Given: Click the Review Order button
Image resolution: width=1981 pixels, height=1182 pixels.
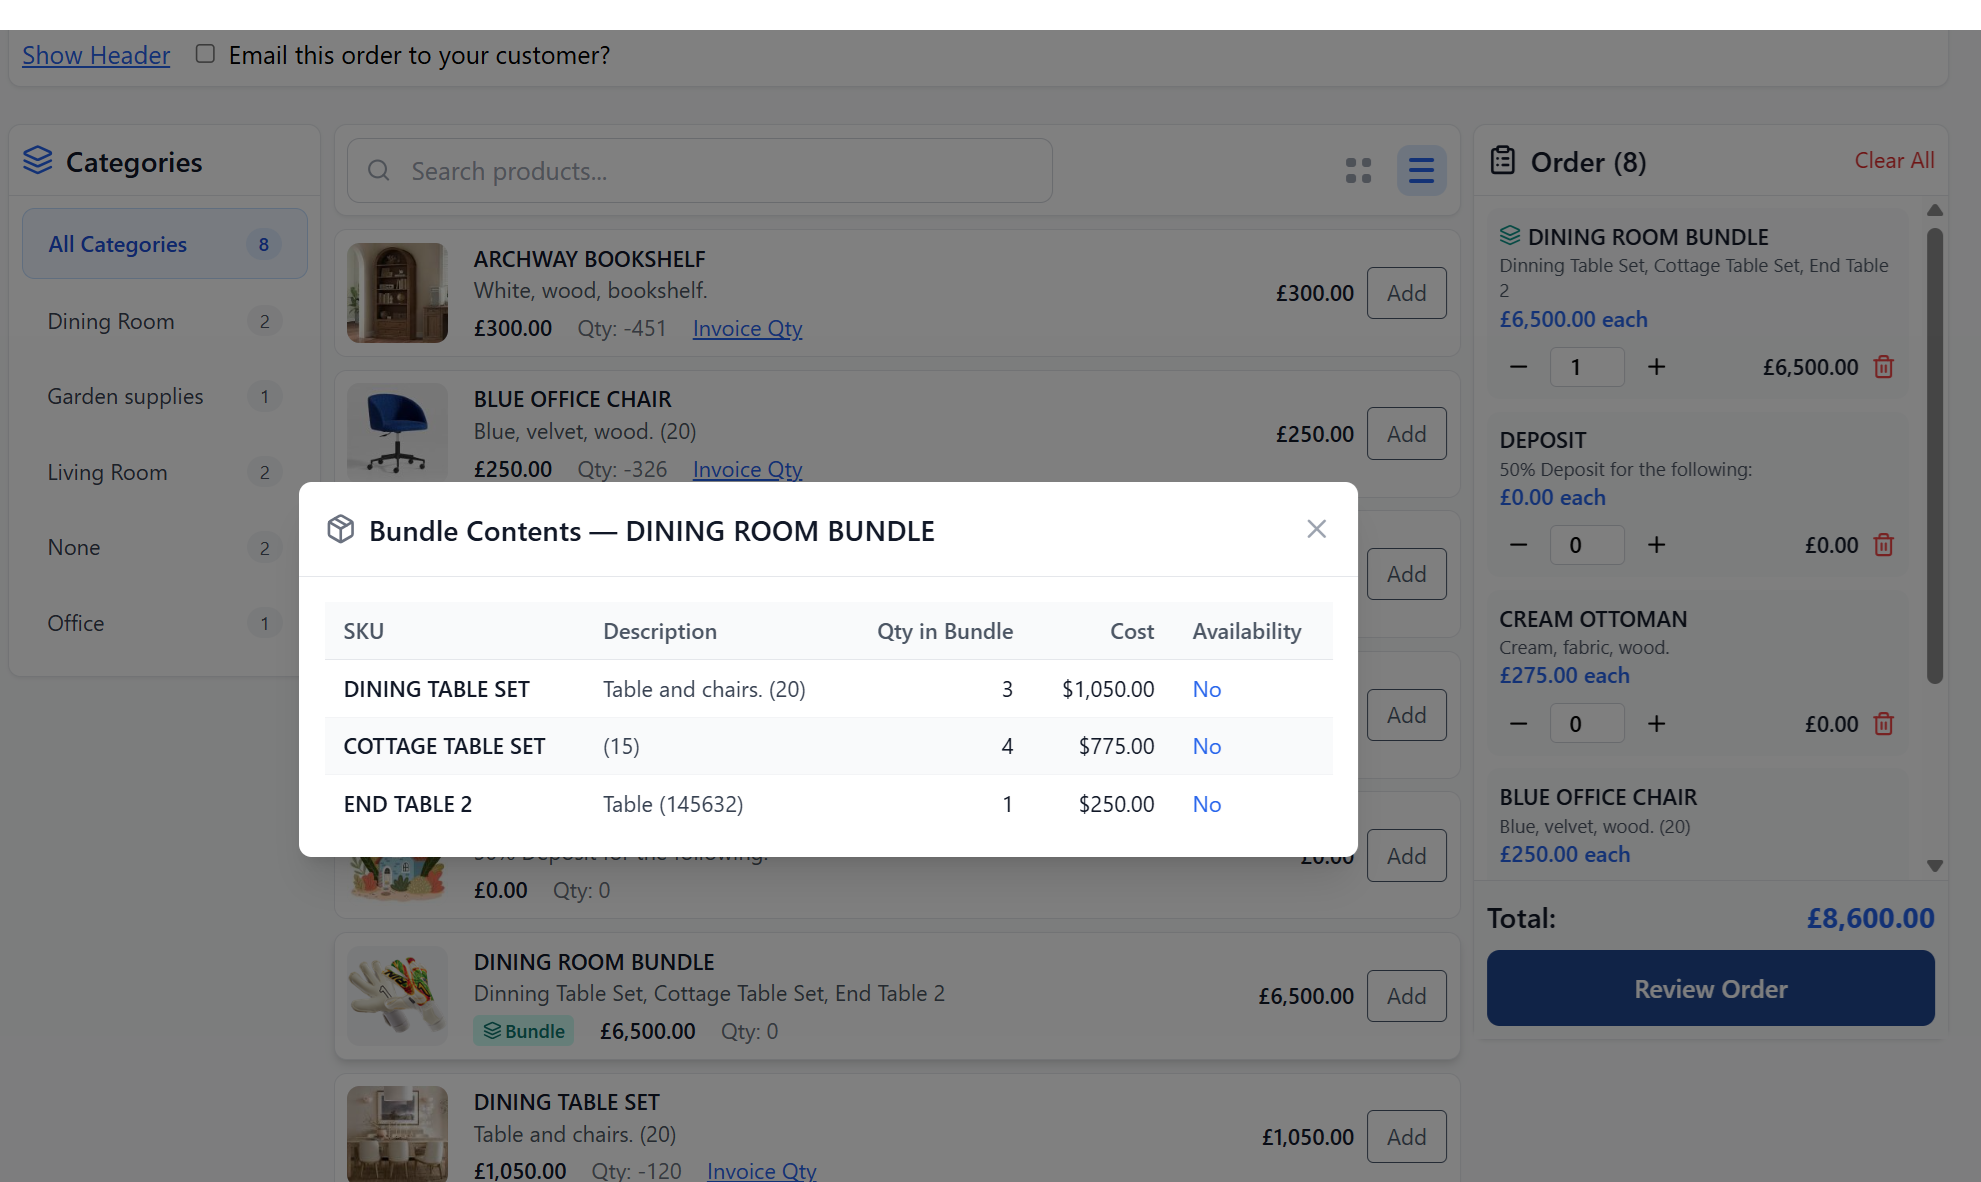Looking at the screenshot, I should pos(1710,988).
